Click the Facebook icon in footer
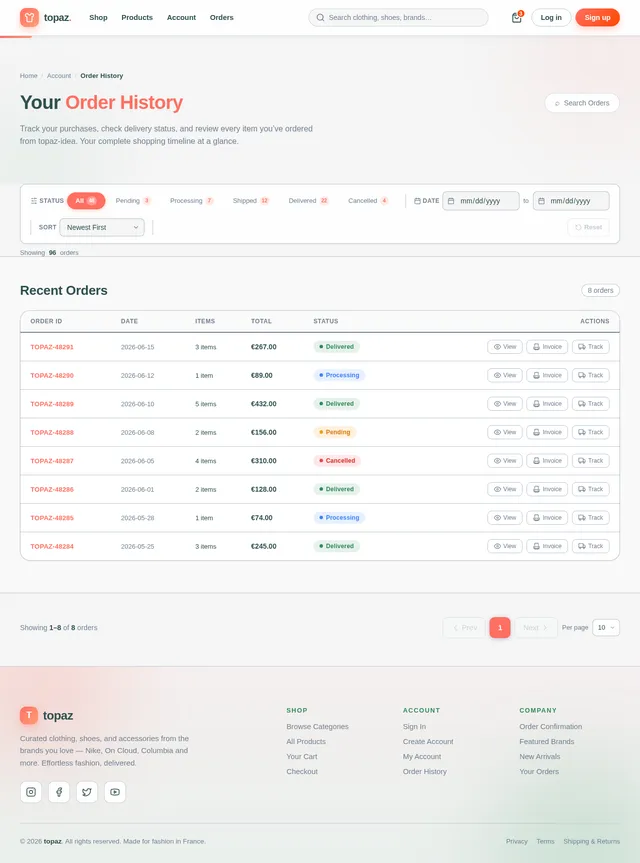640x863 pixels. 59,792
